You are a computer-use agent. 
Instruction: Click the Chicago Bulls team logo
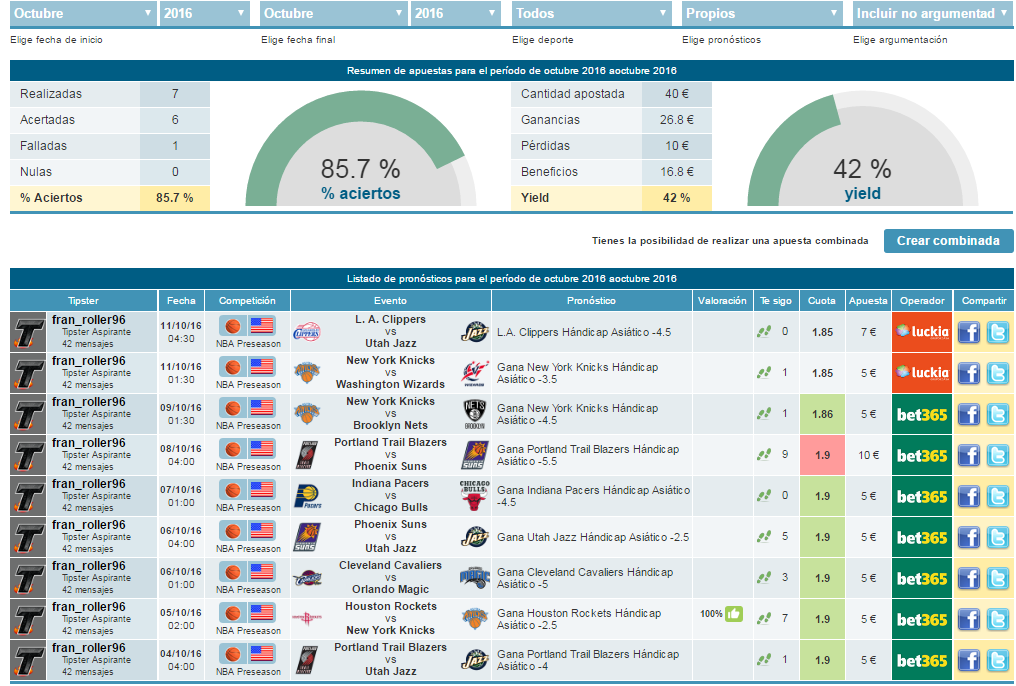[x=475, y=496]
